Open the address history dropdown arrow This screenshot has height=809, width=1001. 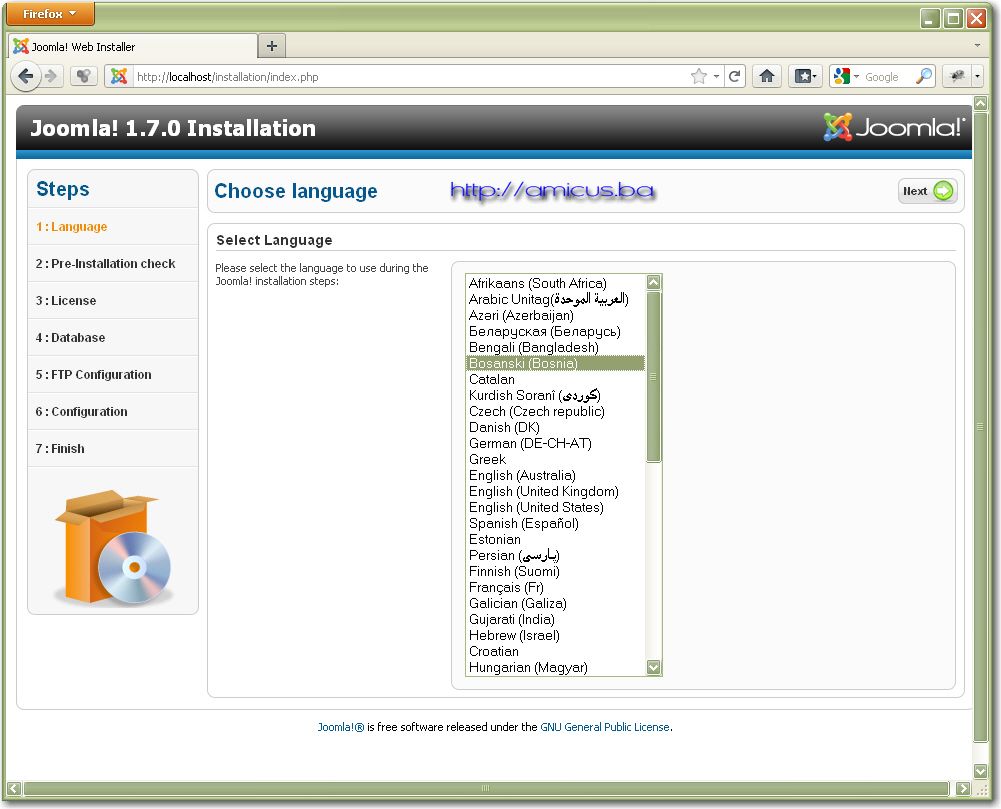[x=716, y=77]
